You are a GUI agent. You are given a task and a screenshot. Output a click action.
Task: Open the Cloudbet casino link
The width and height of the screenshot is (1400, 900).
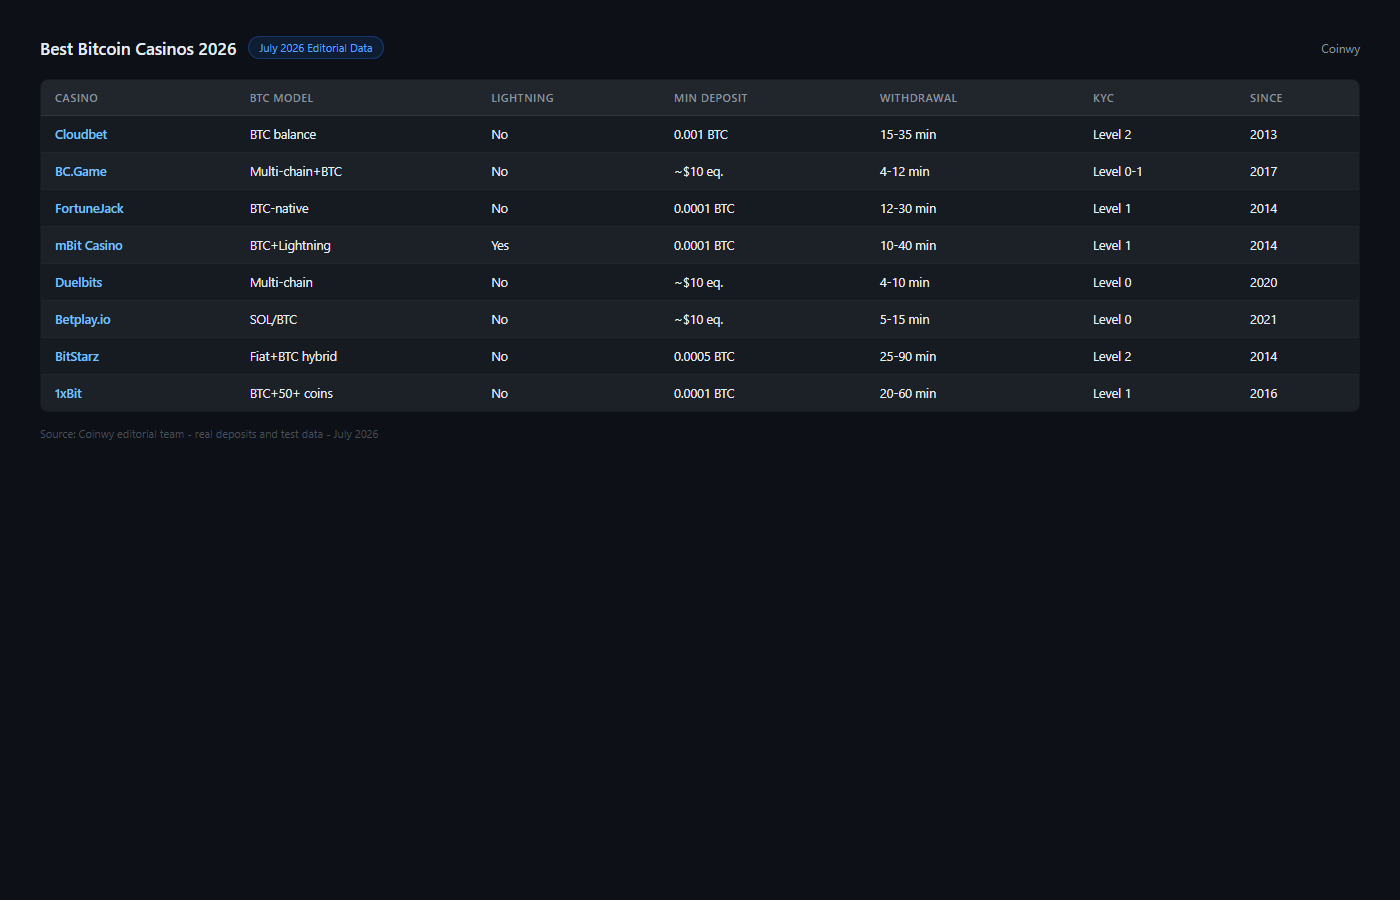coord(81,134)
